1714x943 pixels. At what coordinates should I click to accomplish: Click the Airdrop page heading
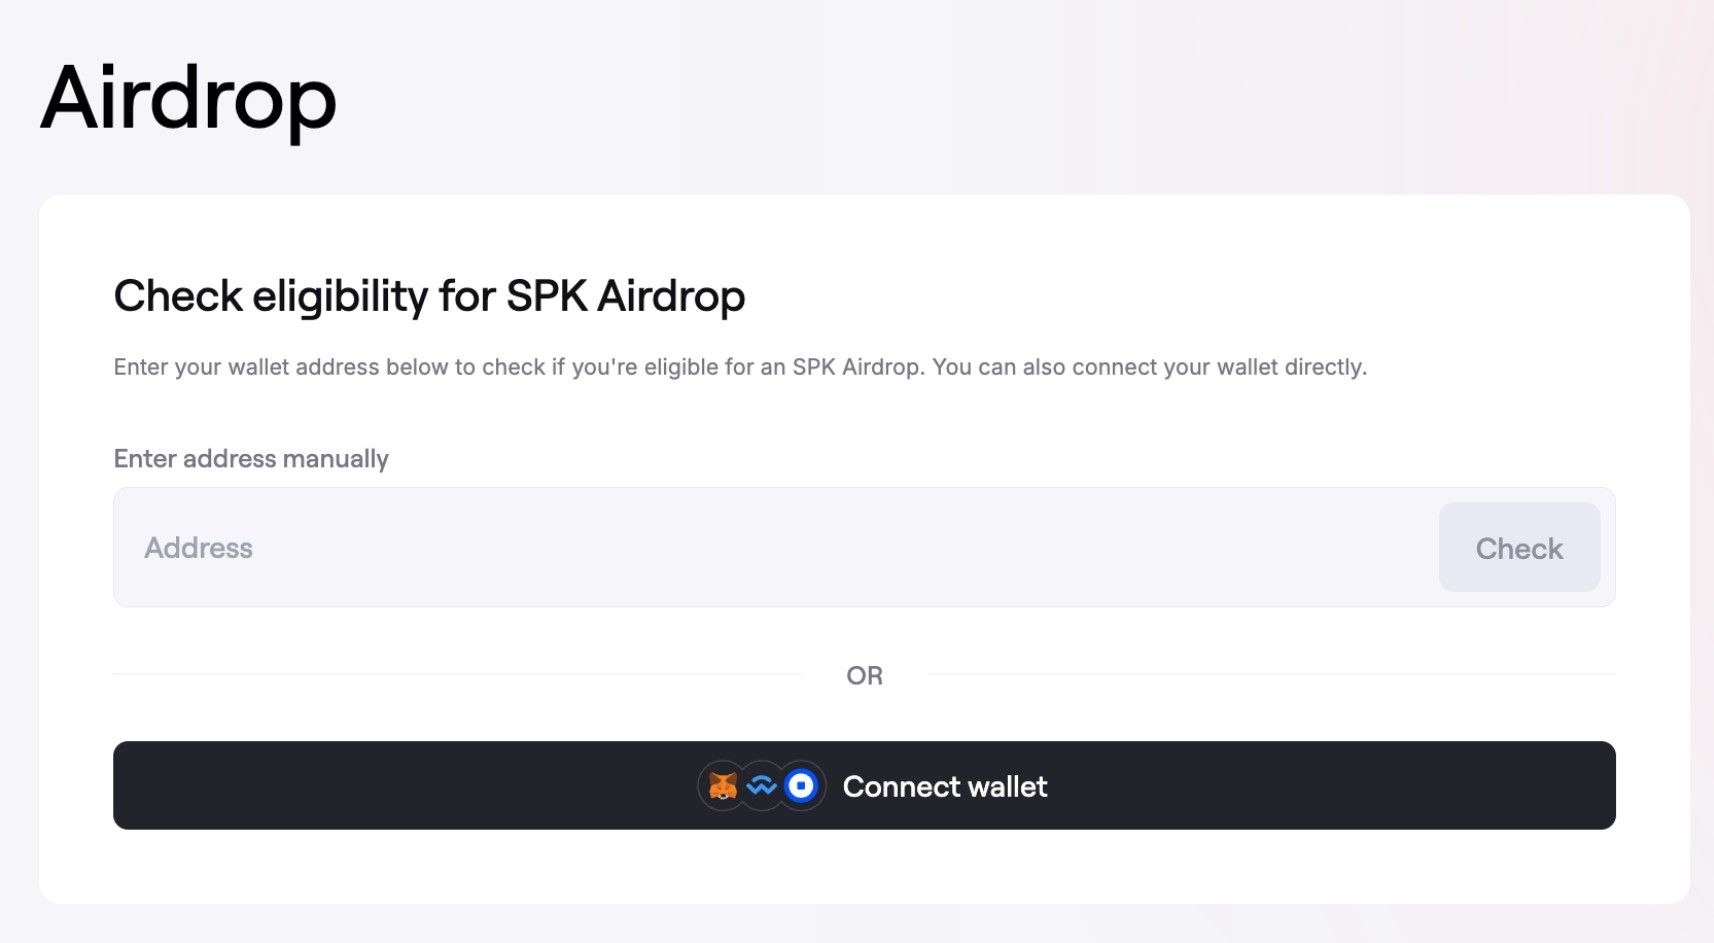pos(188,98)
